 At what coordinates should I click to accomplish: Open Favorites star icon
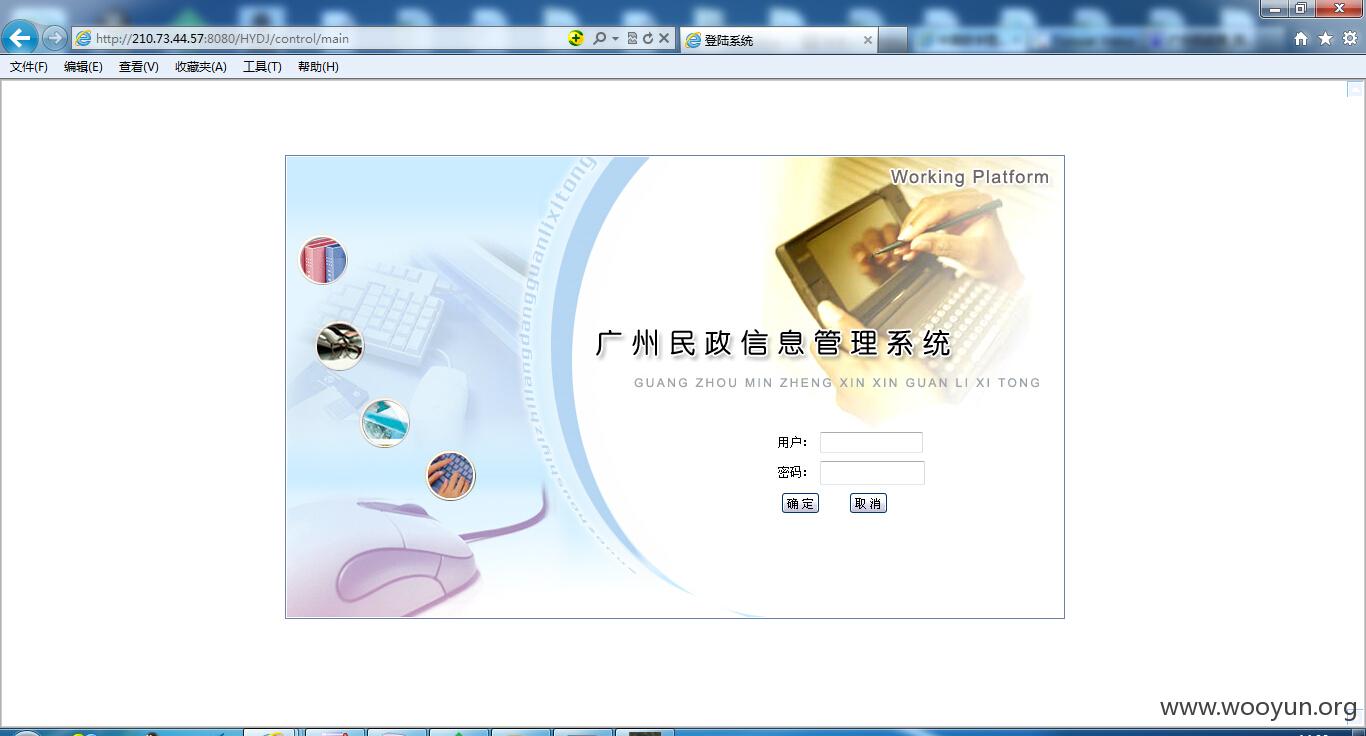[1325, 38]
